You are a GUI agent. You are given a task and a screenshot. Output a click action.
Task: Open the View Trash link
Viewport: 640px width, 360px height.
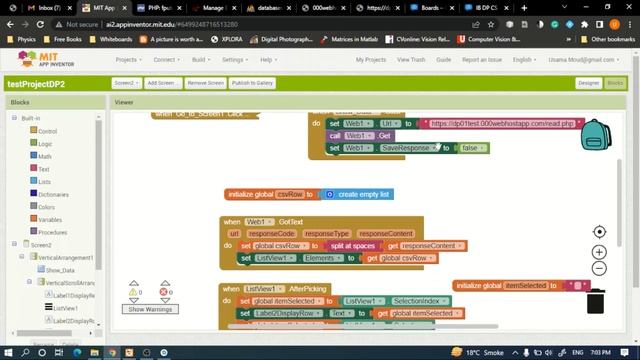coord(411,60)
